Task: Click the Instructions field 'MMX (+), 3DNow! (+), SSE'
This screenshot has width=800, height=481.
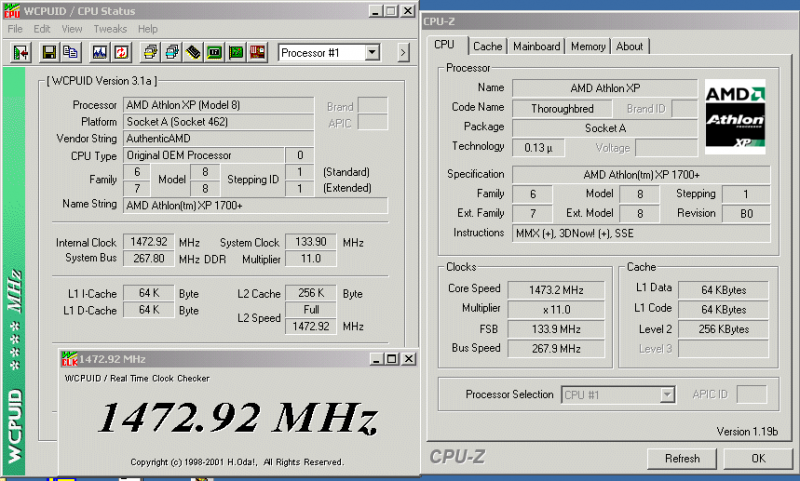Action: (641, 234)
